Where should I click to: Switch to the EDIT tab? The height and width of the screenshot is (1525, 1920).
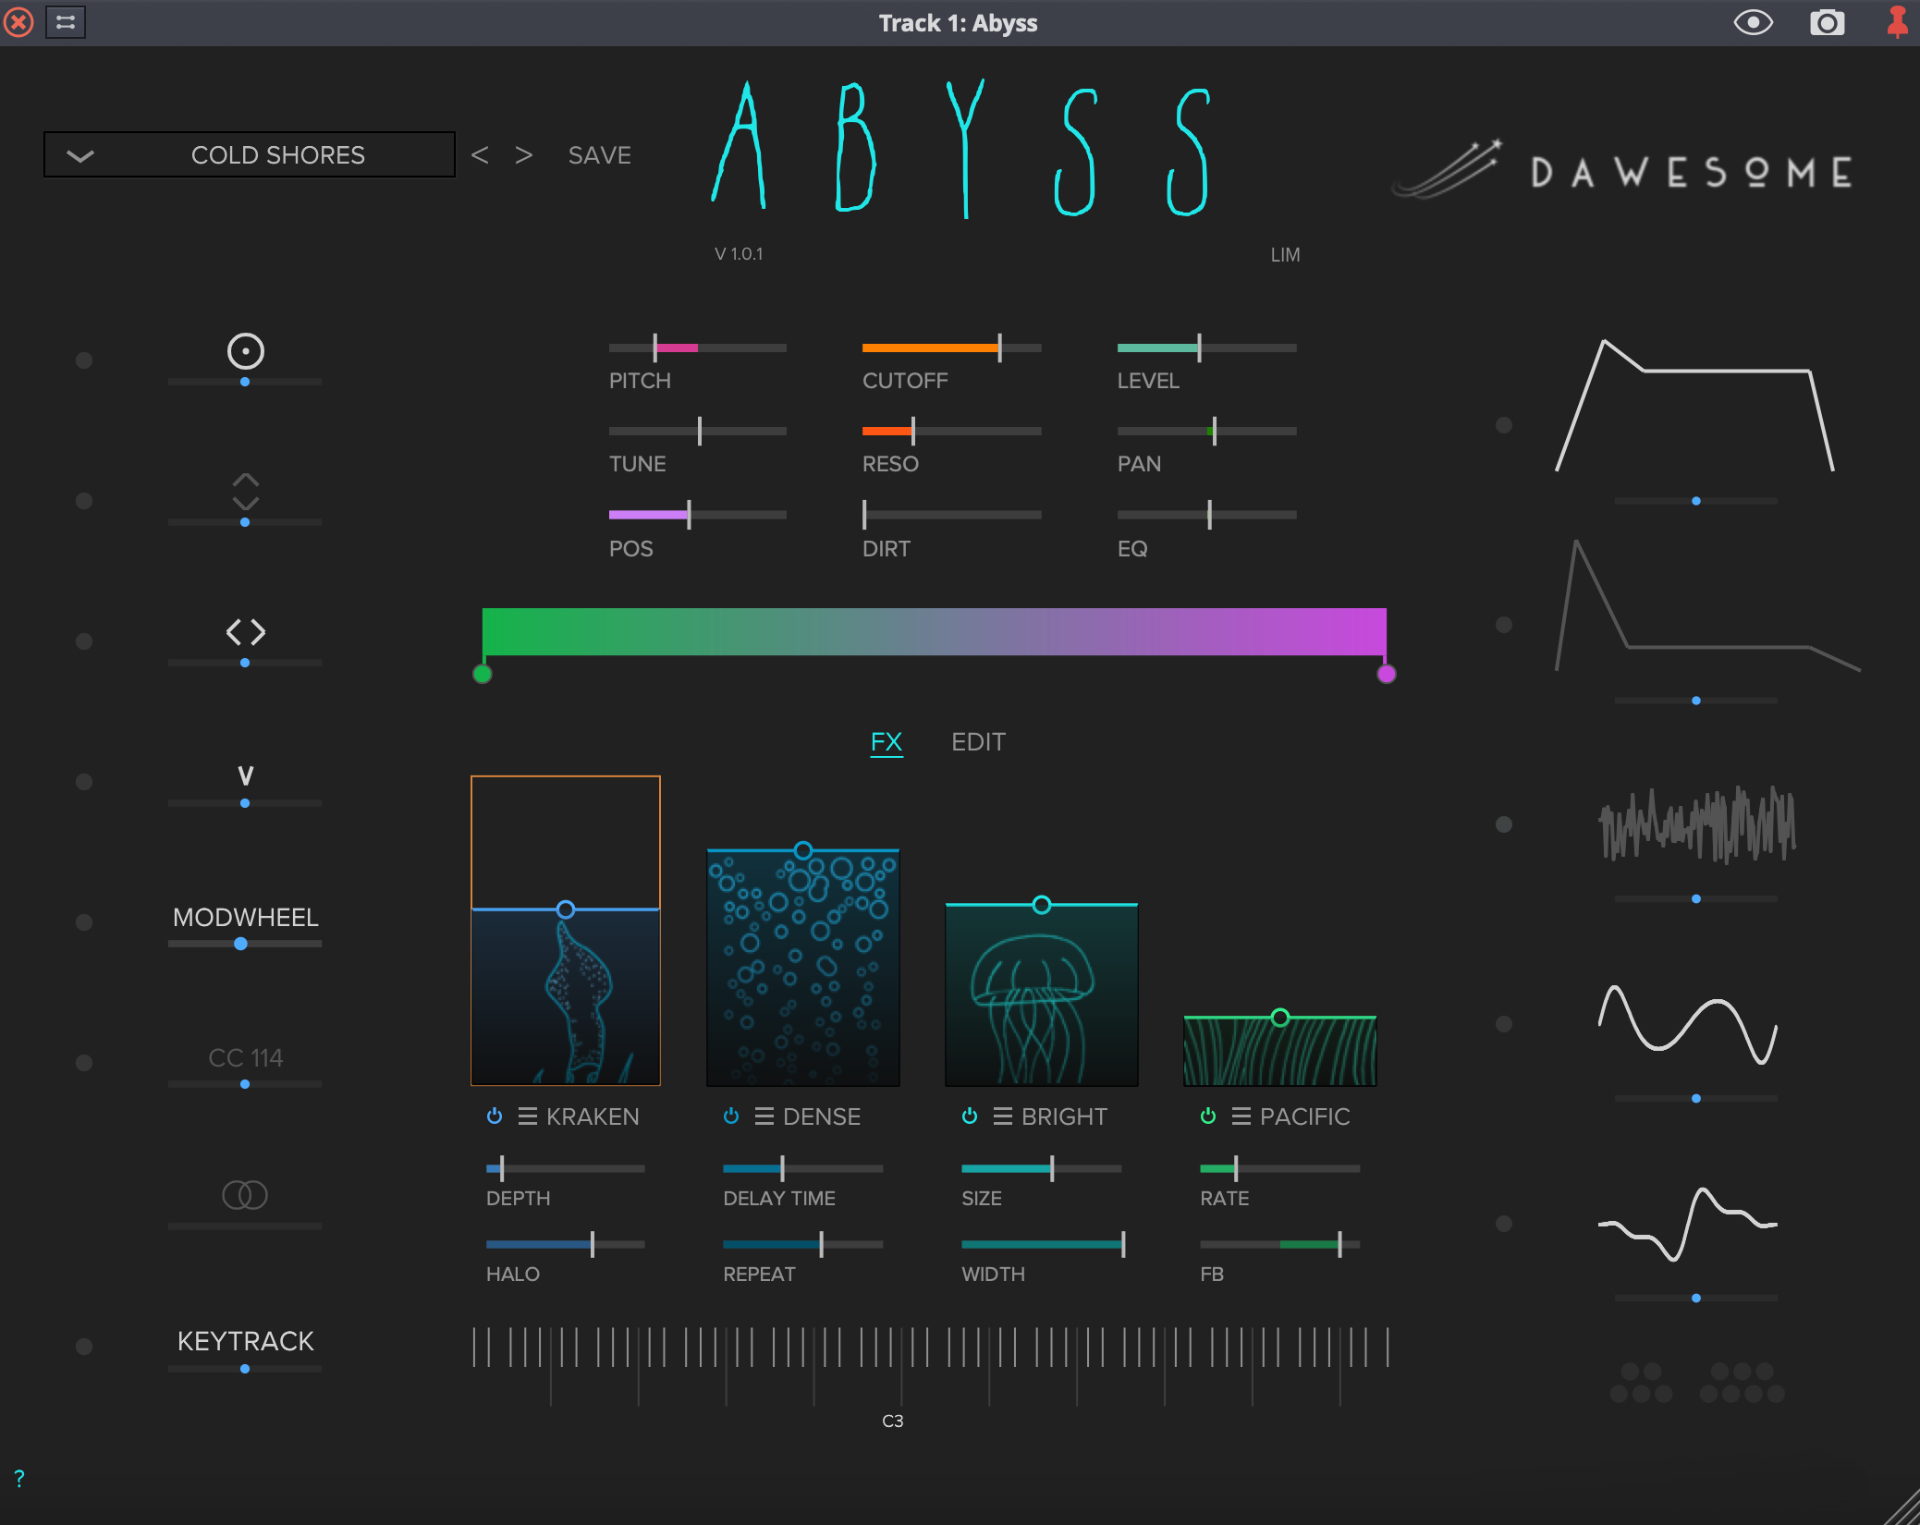click(978, 742)
